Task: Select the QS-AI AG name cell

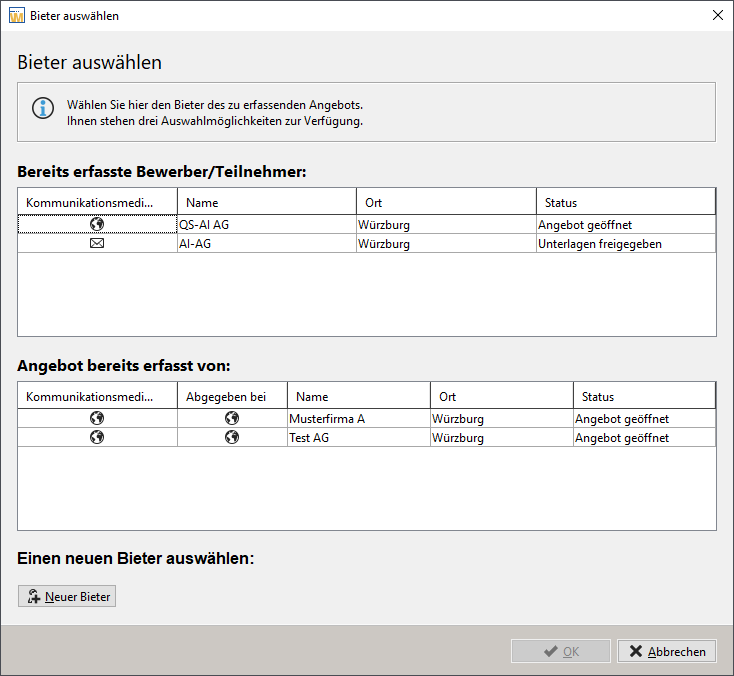Action: point(267,224)
